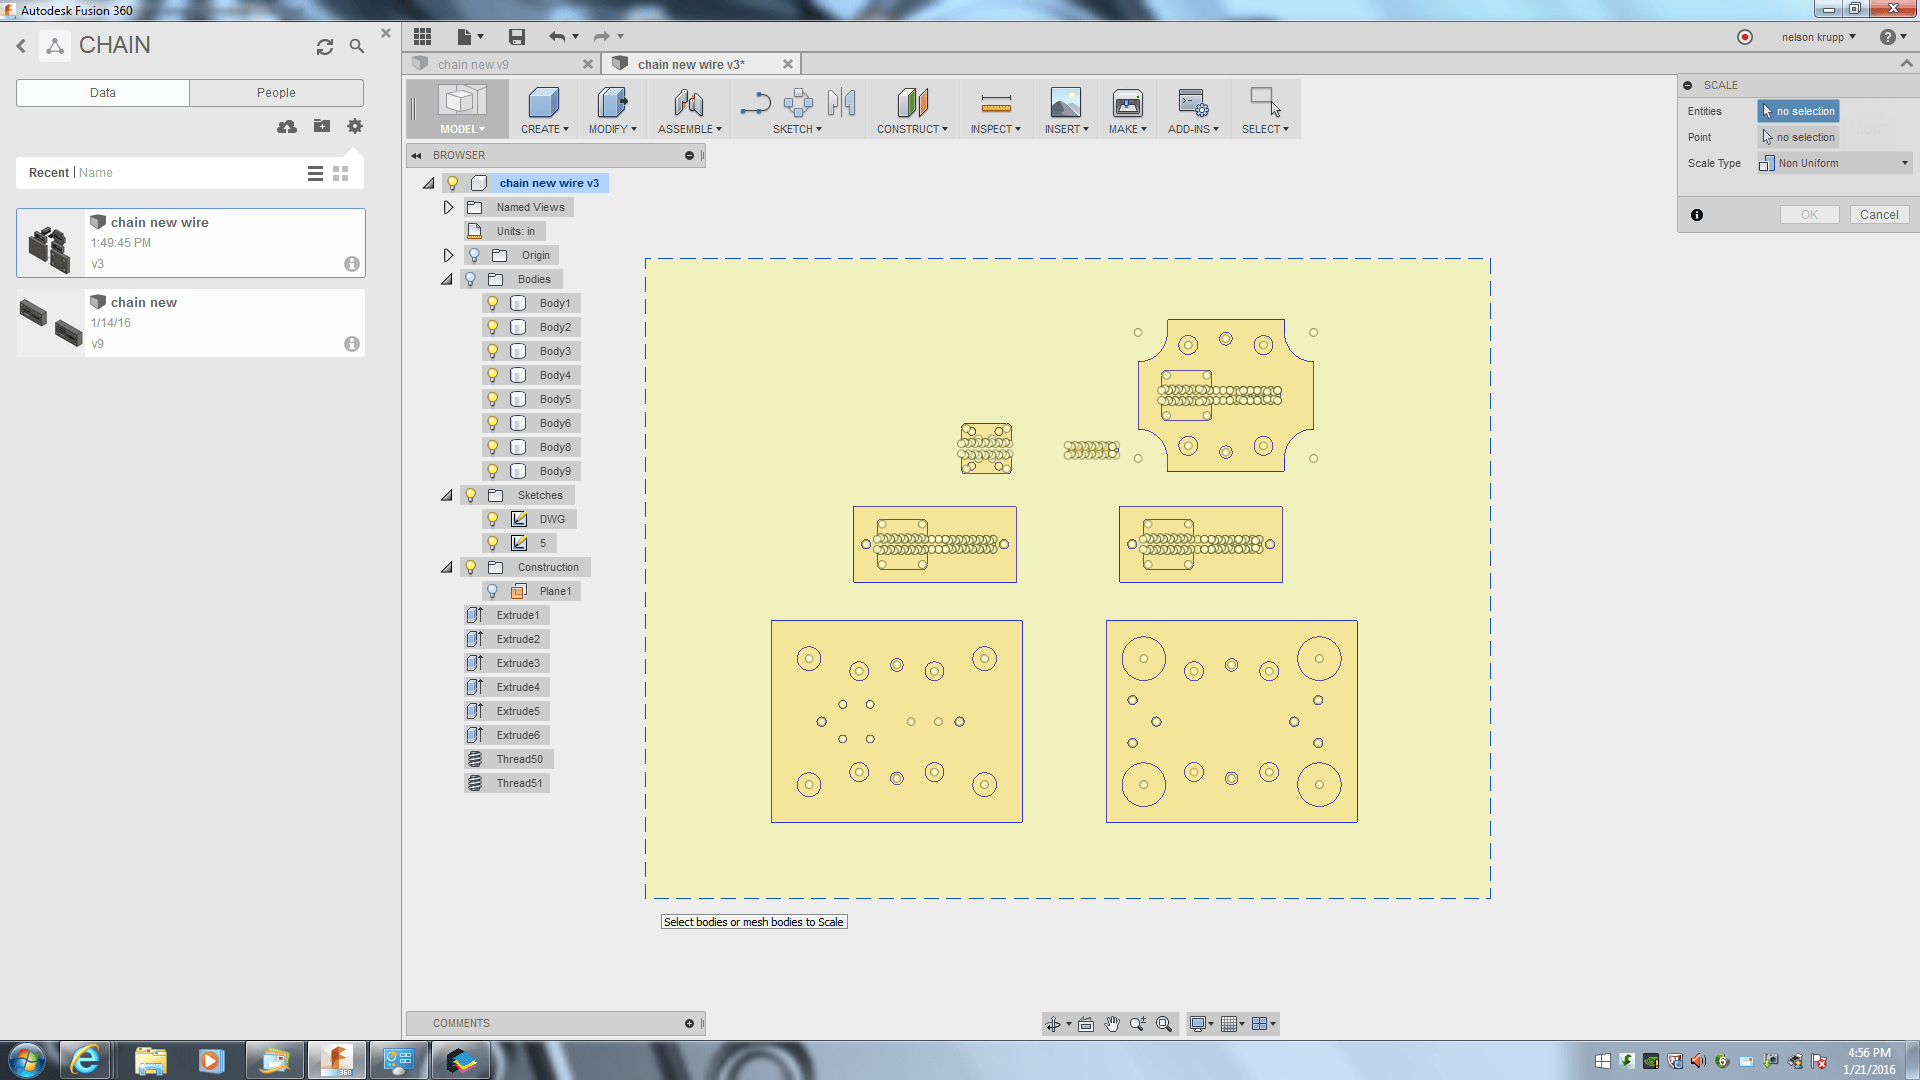1920x1080 pixels.
Task: Toggle visibility bulb of Body1
Action: 492,303
